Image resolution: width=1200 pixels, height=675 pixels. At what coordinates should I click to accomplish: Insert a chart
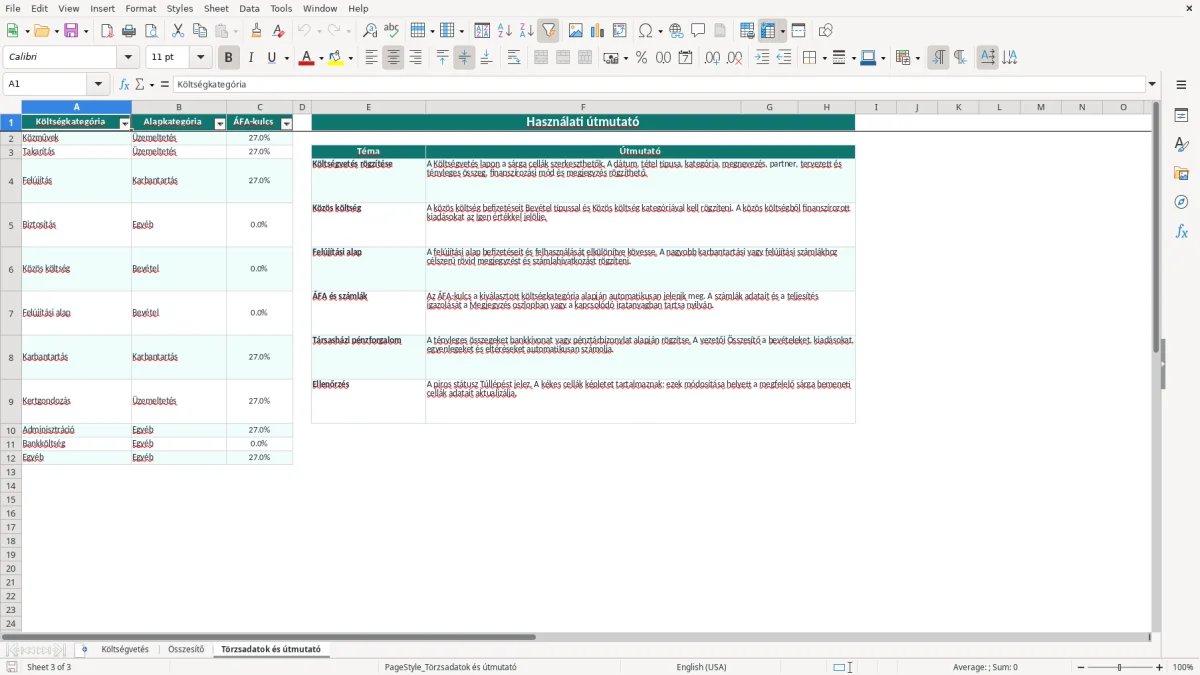(x=598, y=31)
